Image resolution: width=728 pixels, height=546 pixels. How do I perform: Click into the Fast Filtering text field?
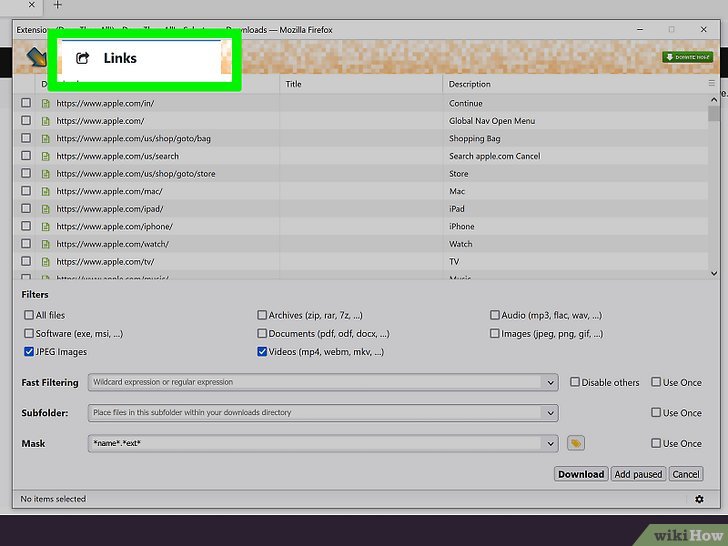[315, 382]
